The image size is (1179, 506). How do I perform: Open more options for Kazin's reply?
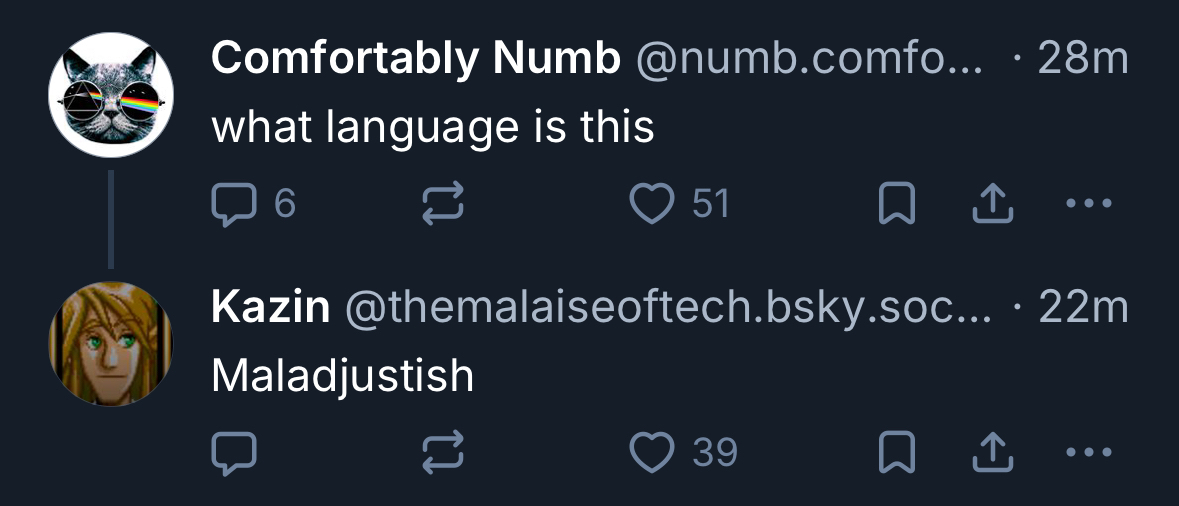pos(1089,453)
